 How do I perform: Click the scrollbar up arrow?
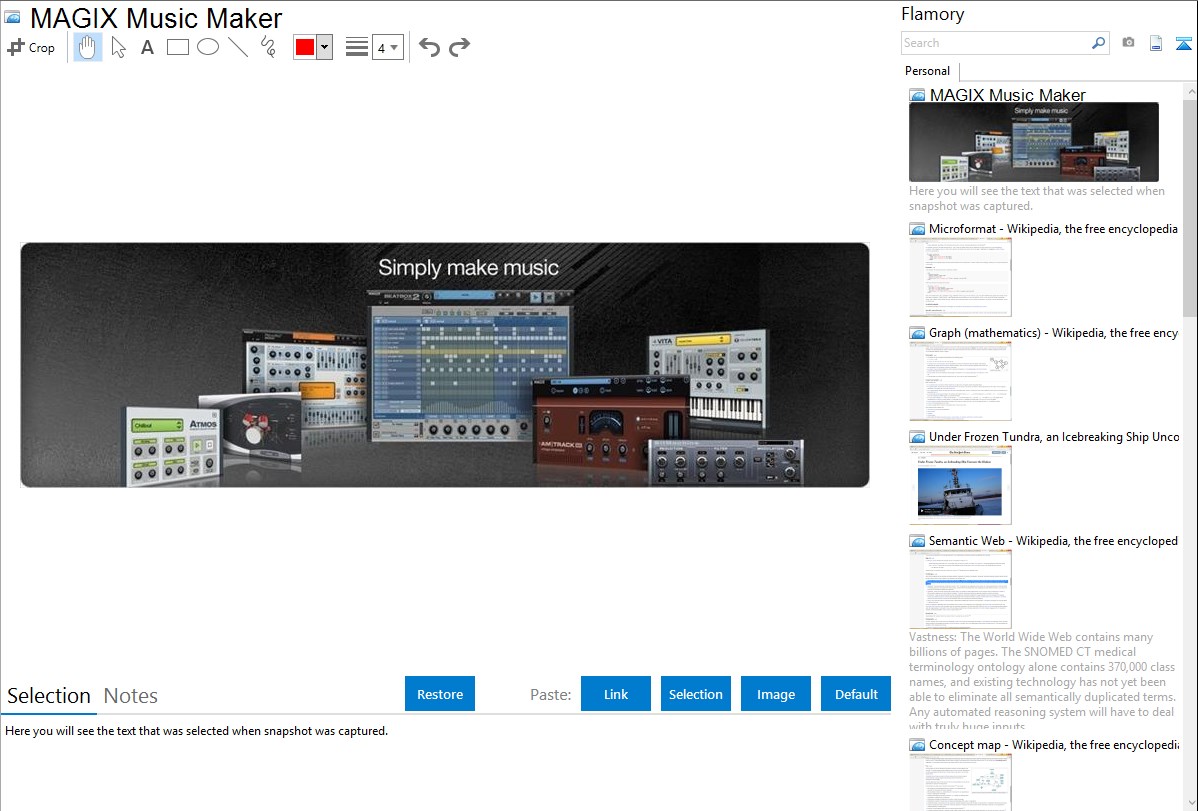coord(1190,91)
